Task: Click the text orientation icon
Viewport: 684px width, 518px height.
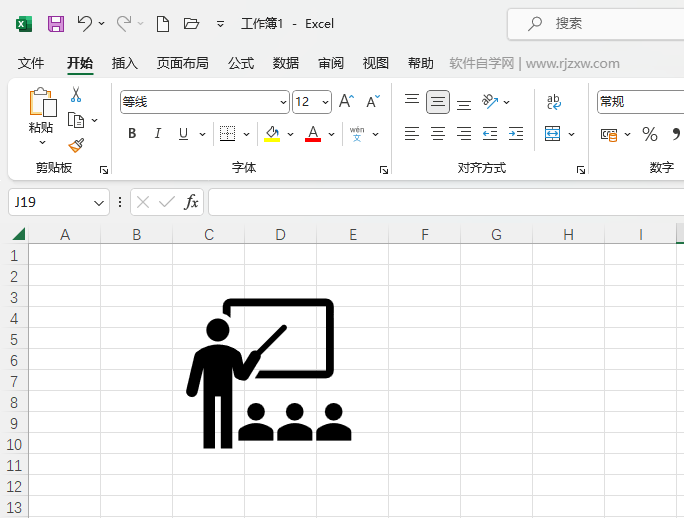Action: [490, 102]
